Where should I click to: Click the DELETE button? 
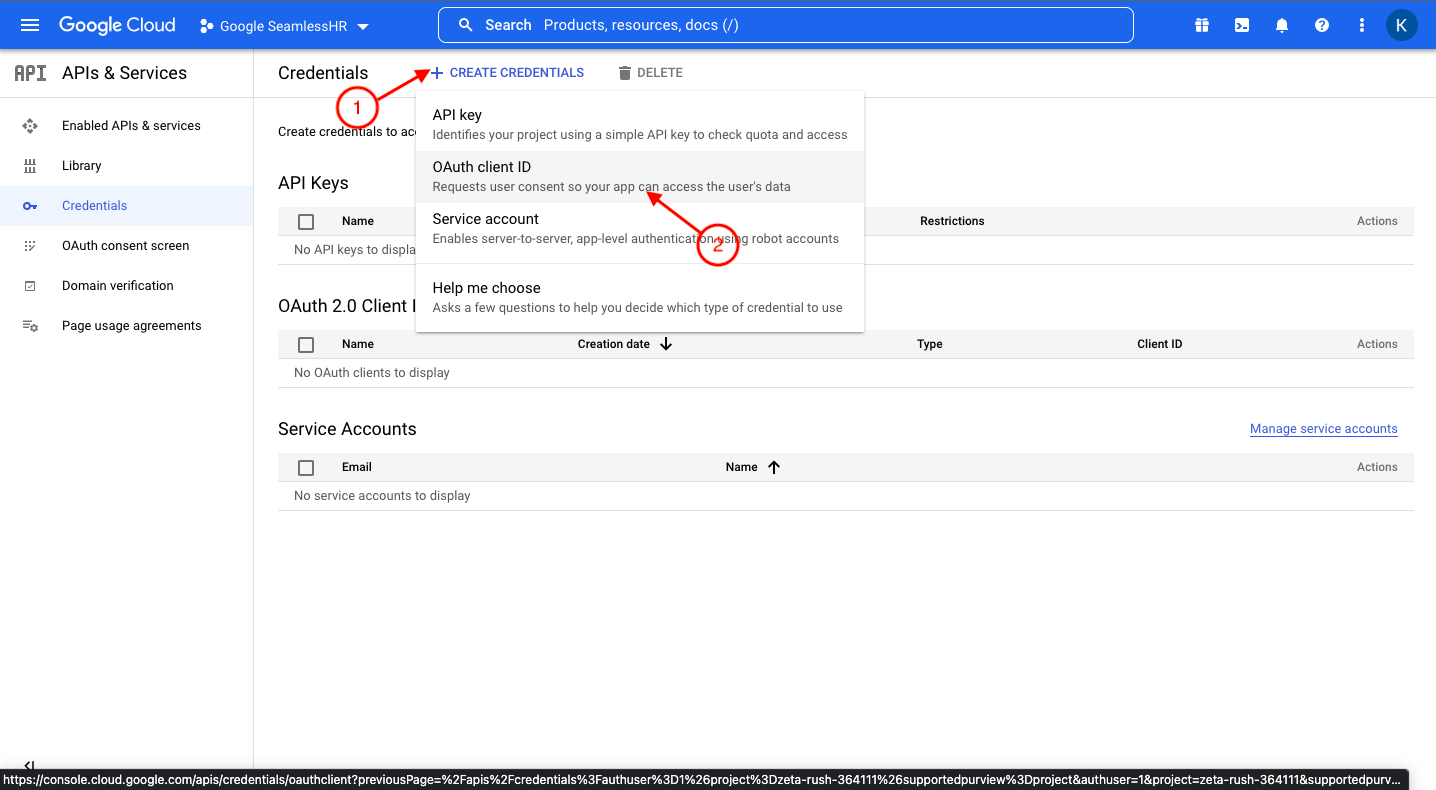(650, 73)
